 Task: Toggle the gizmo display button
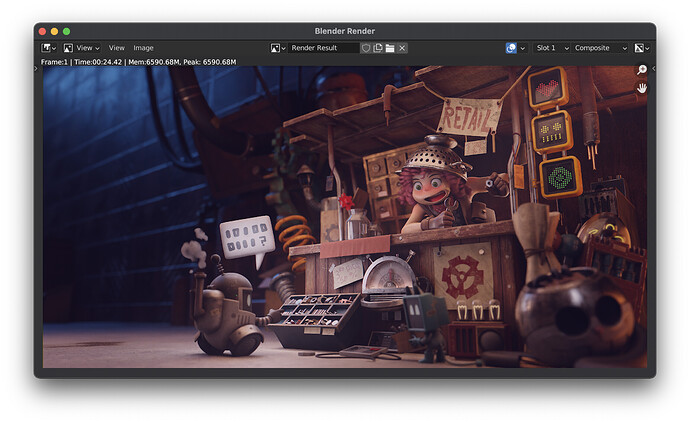click(511, 48)
